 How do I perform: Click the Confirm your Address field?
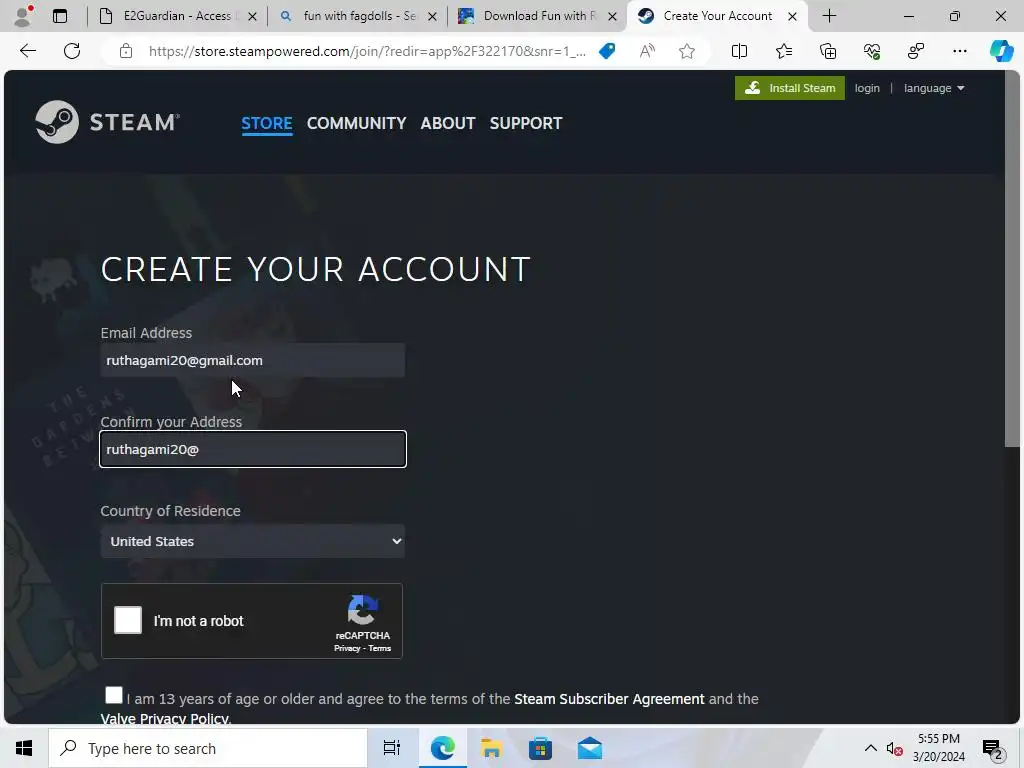coord(253,449)
